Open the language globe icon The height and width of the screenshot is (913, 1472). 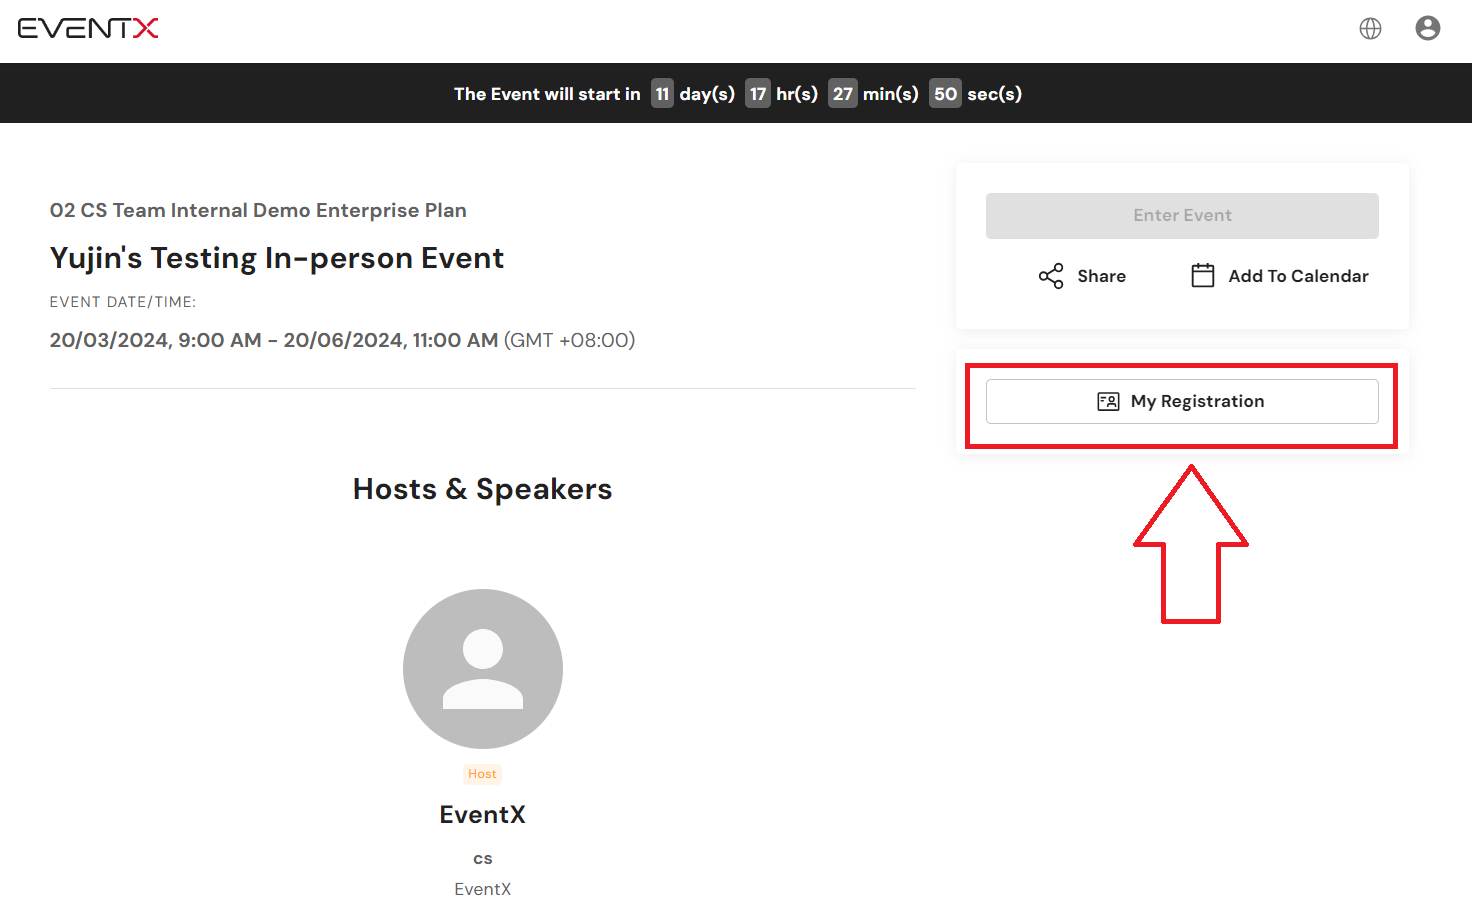[x=1370, y=29]
